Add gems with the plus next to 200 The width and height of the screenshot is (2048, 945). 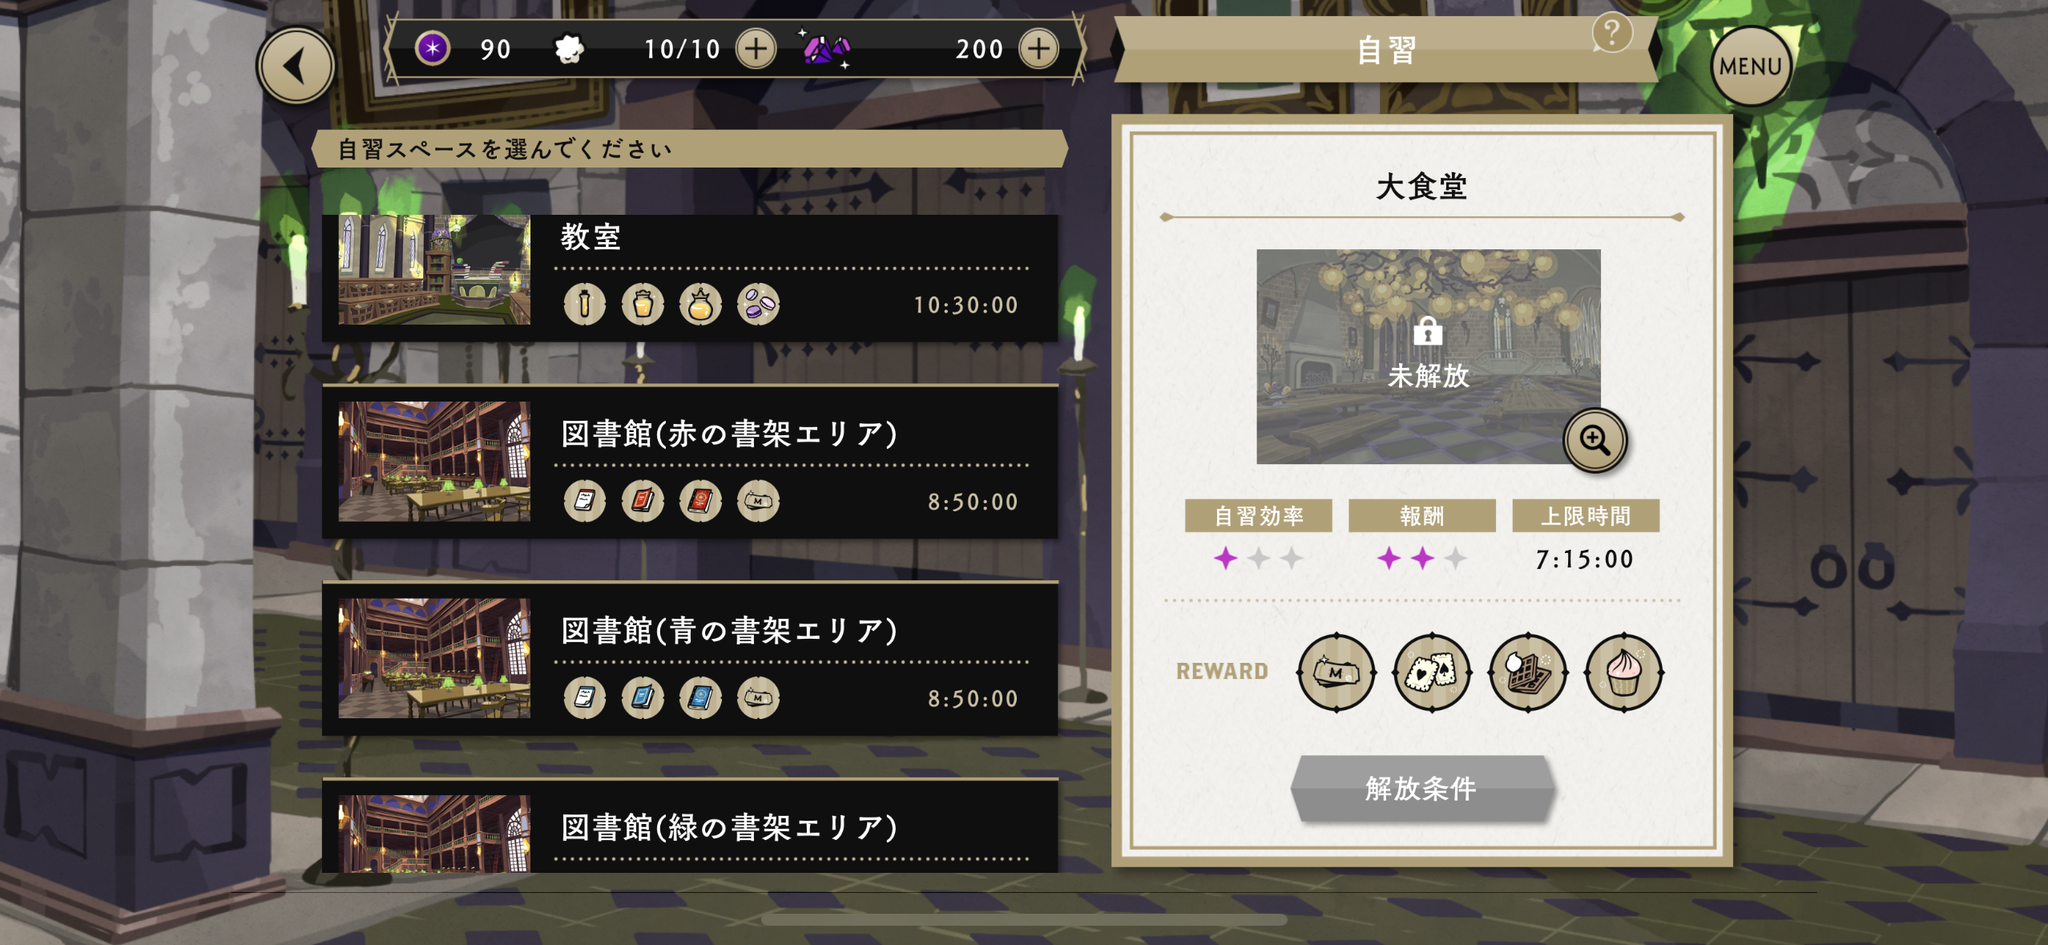pyautogui.click(x=1039, y=48)
